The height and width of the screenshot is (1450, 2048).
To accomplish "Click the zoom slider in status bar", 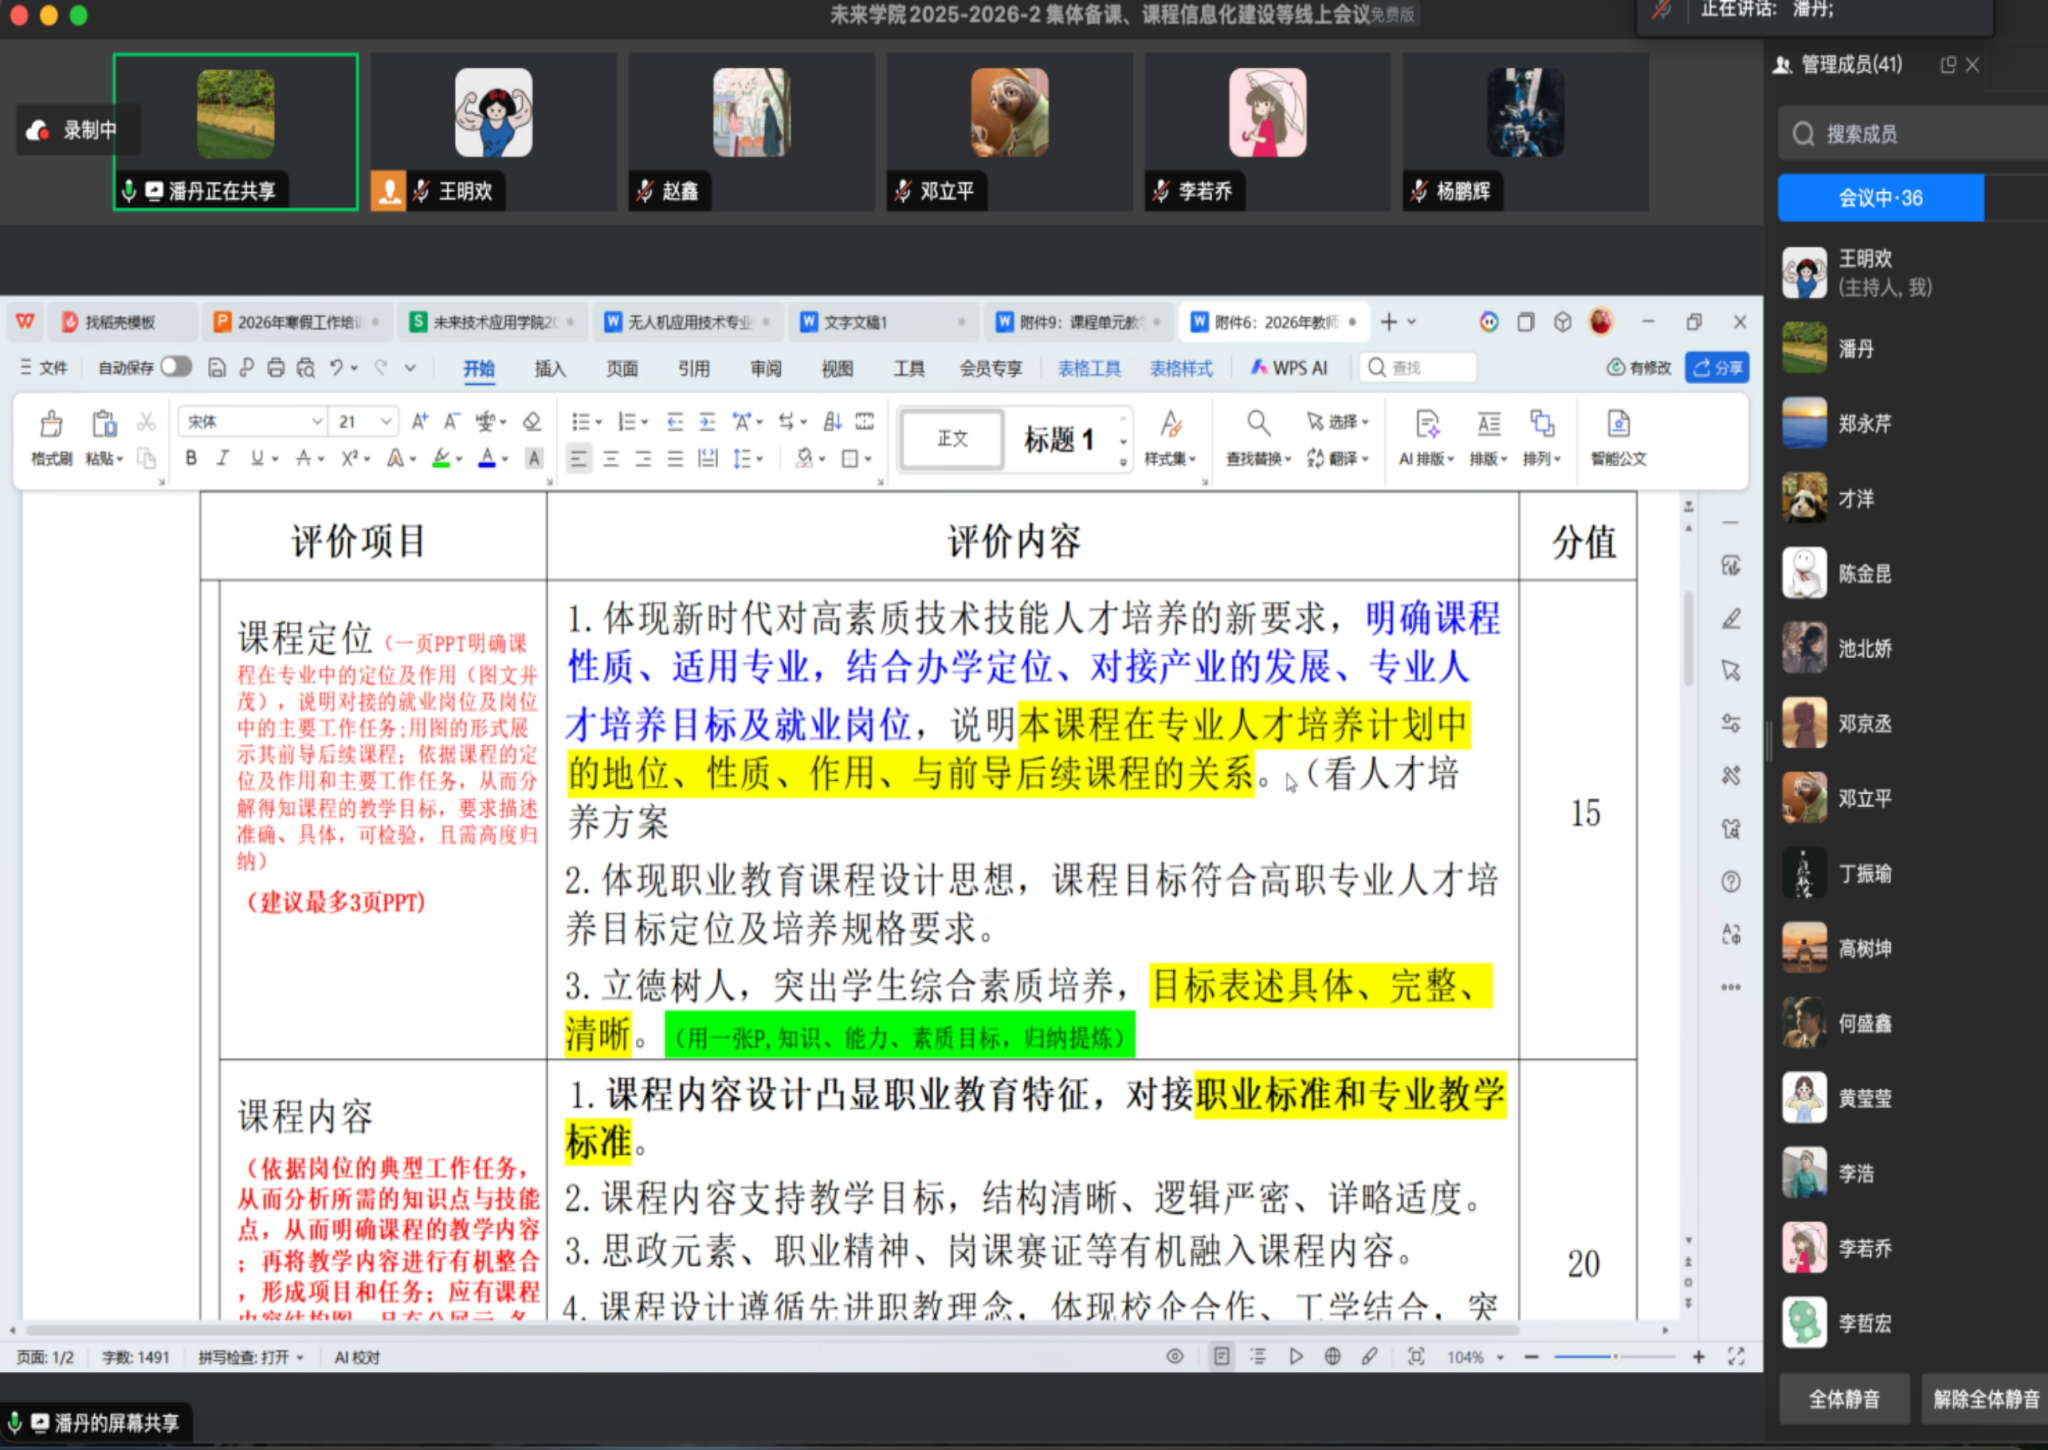I will 1614,1357.
